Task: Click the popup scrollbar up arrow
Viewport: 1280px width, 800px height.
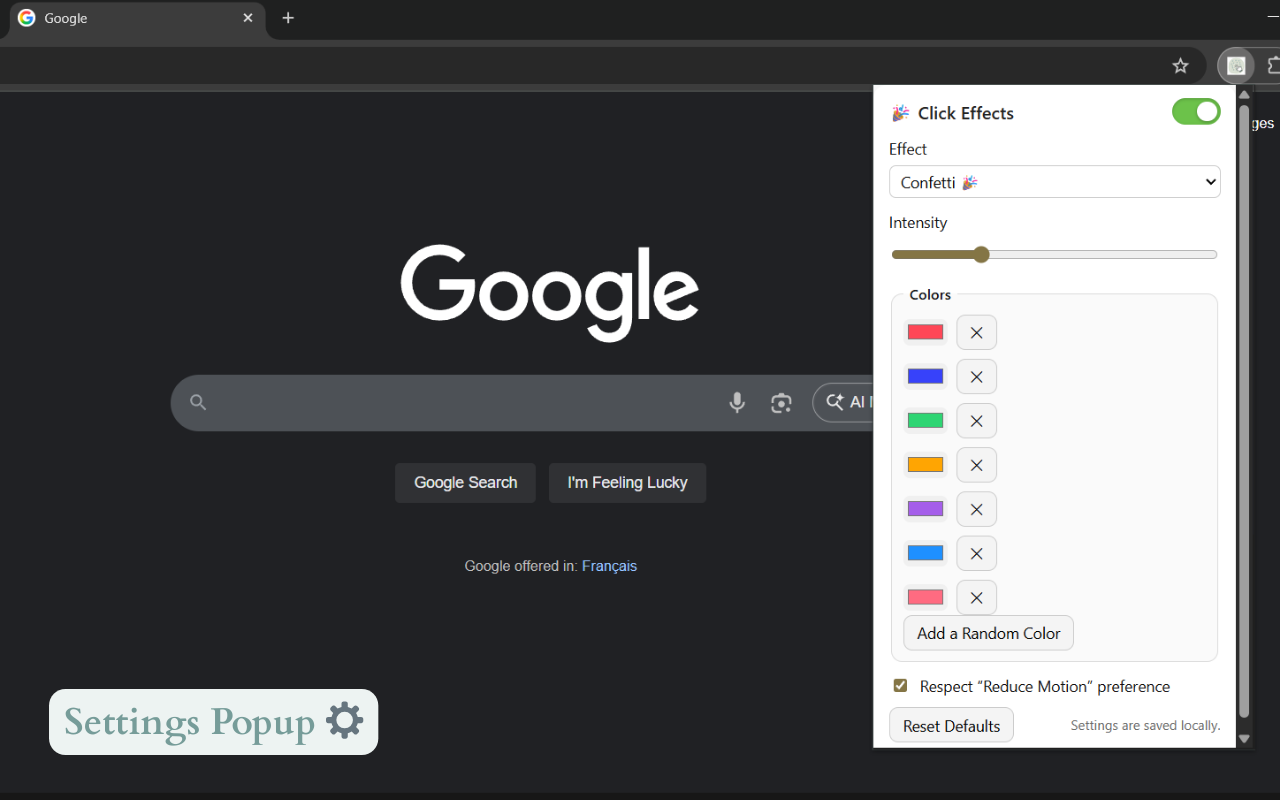Action: pyautogui.click(x=1245, y=95)
